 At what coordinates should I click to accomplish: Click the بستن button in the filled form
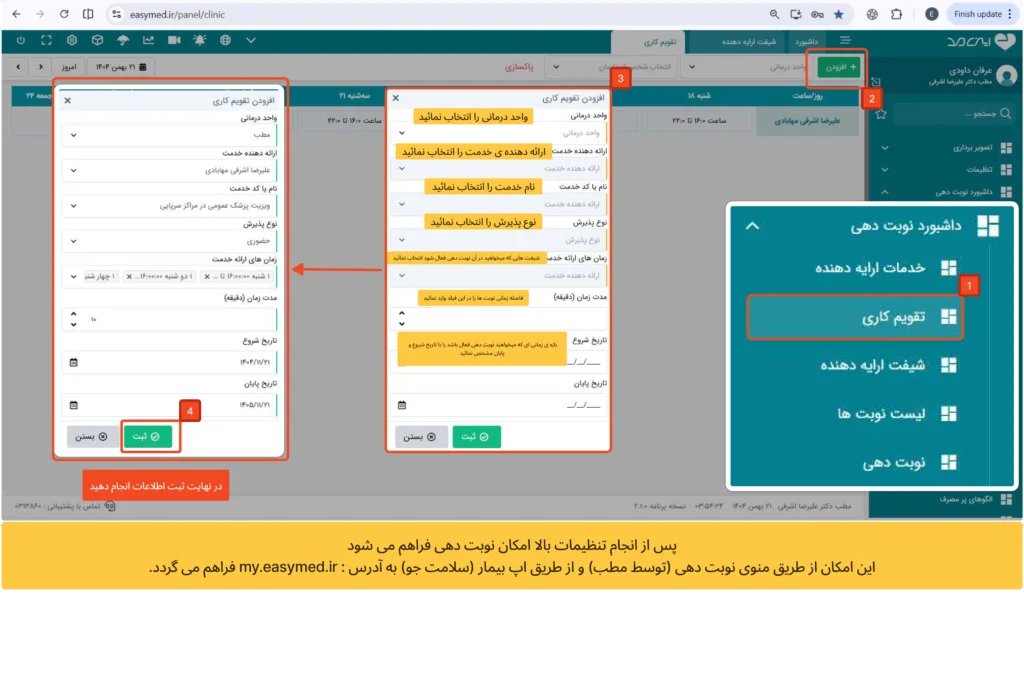[92, 436]
